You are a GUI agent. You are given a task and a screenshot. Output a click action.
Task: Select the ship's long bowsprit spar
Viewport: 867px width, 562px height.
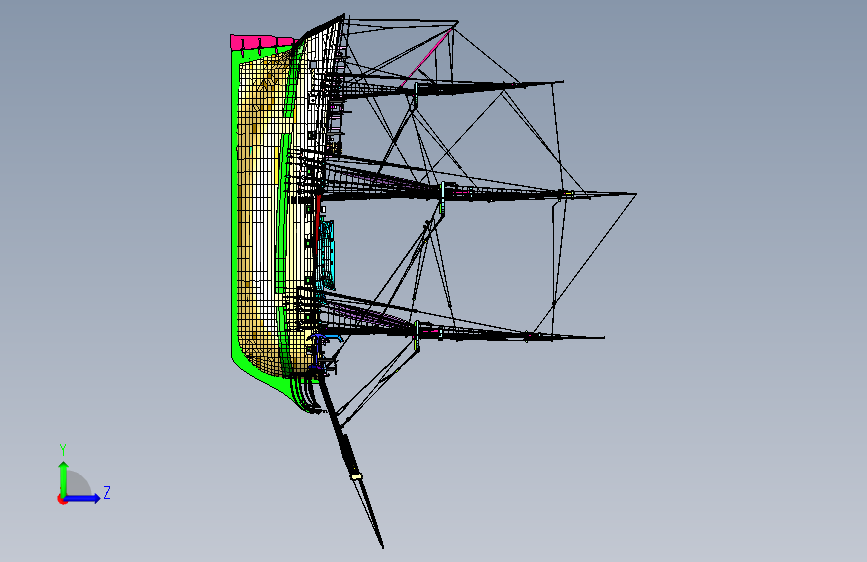tap(351, 462)
